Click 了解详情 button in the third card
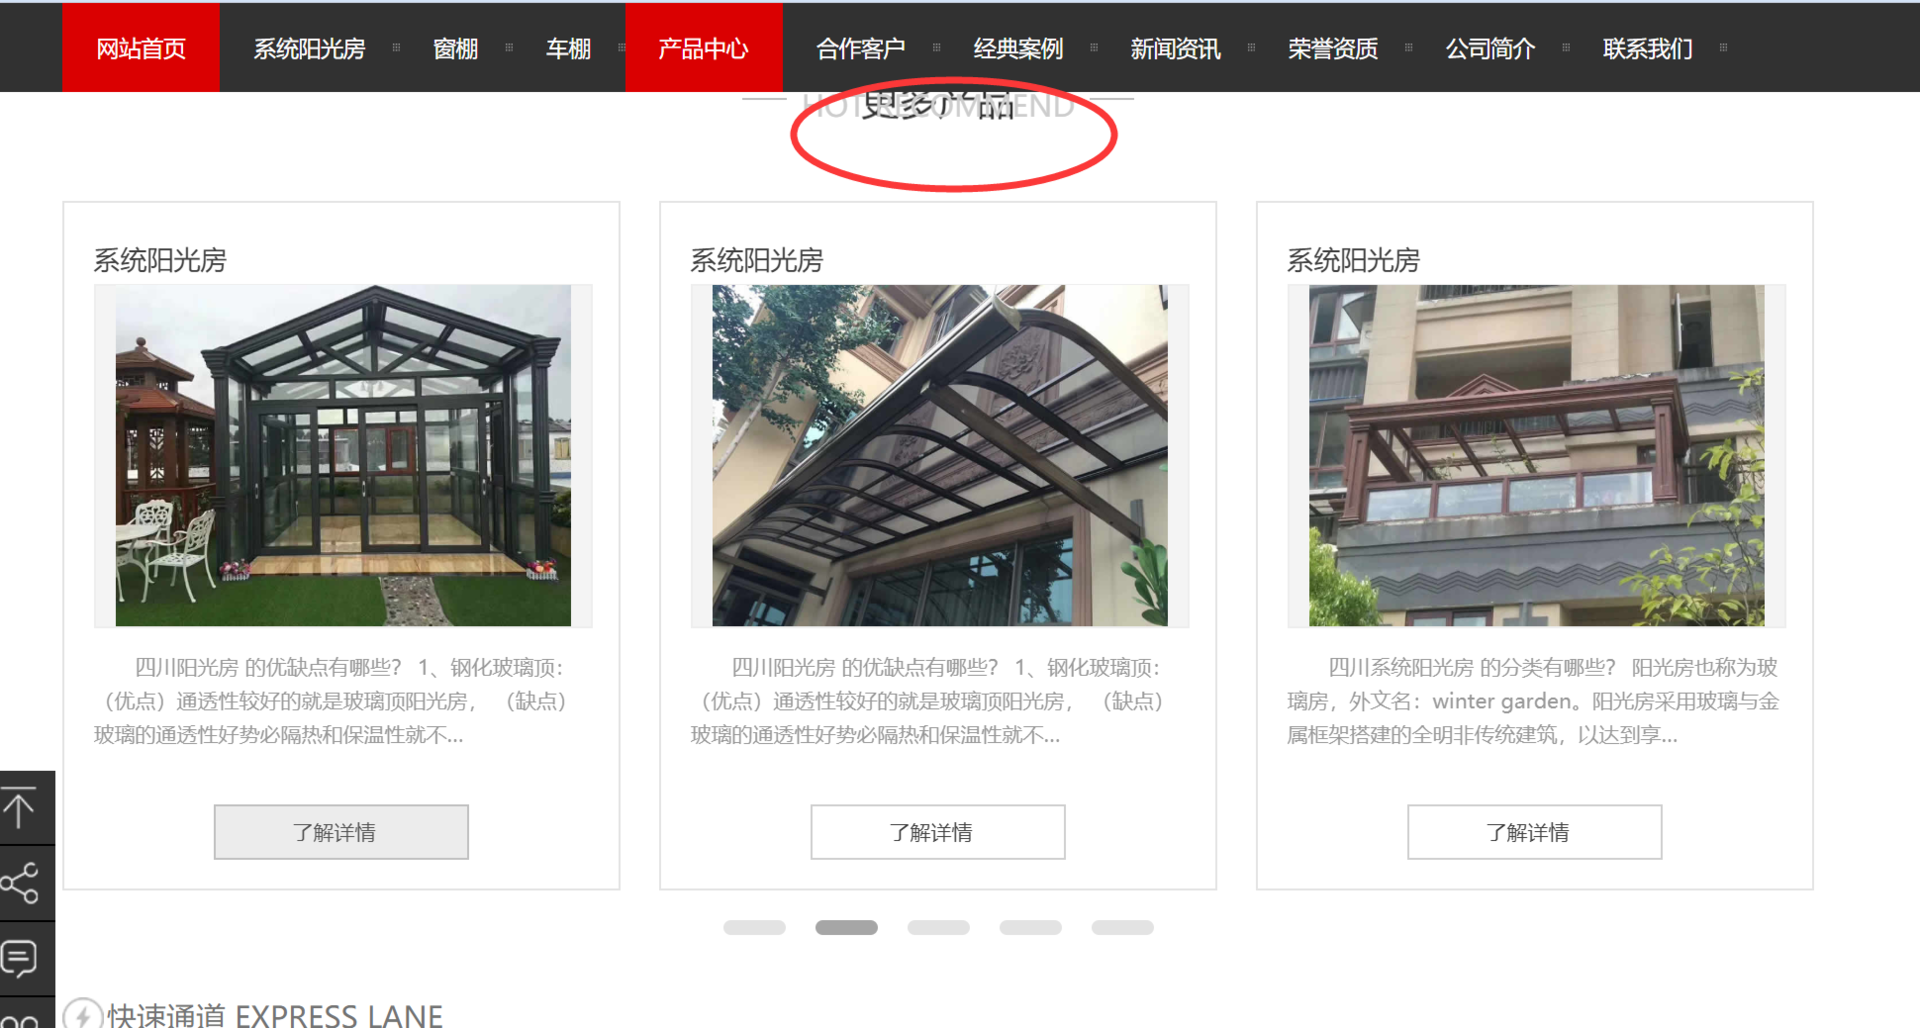 tap(1534, 832)
